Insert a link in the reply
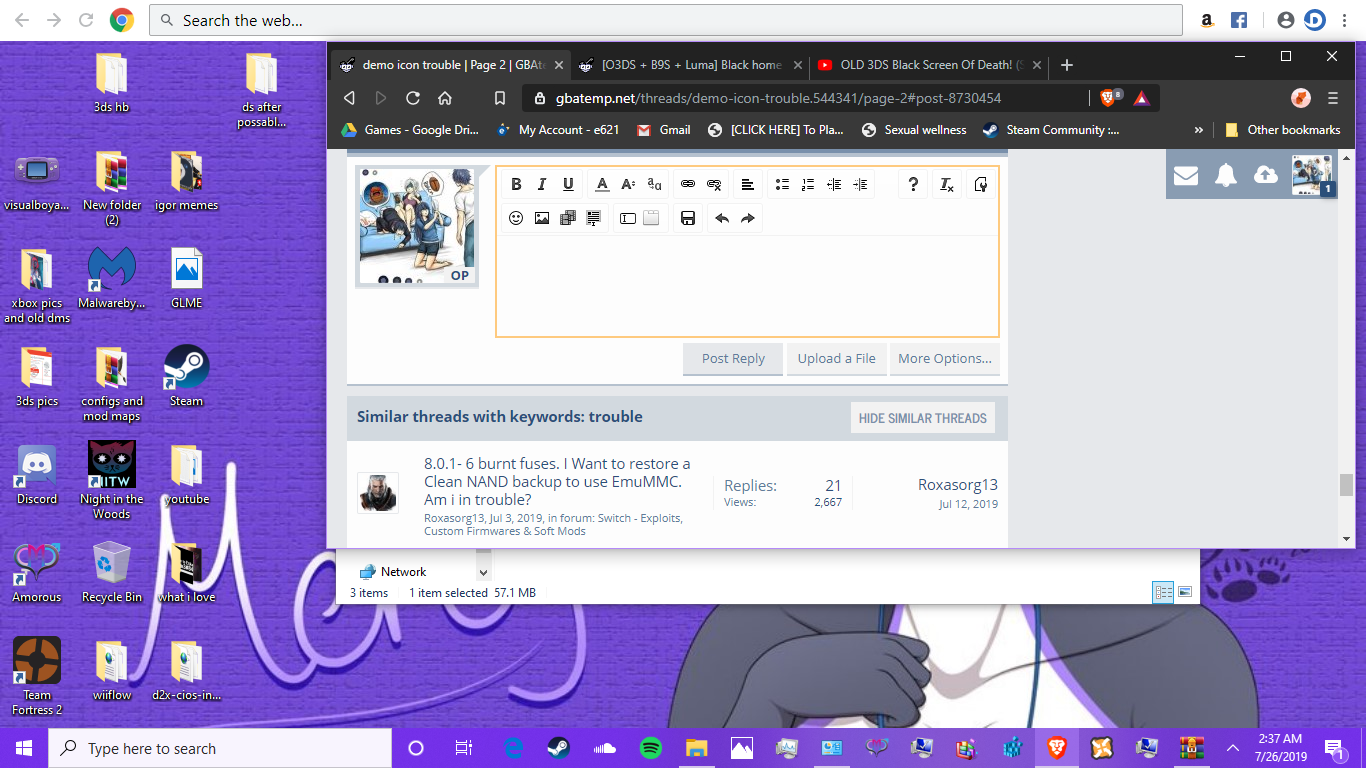Screen dimensions: 1366x768 coord(688,184)
